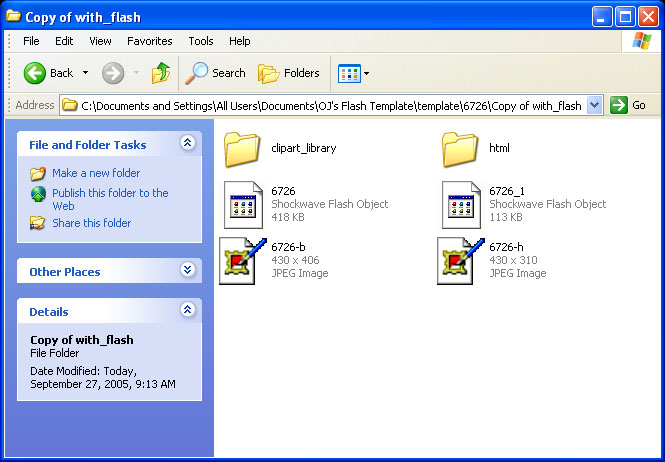Collapse the Details panel

(x=187, y=311)
